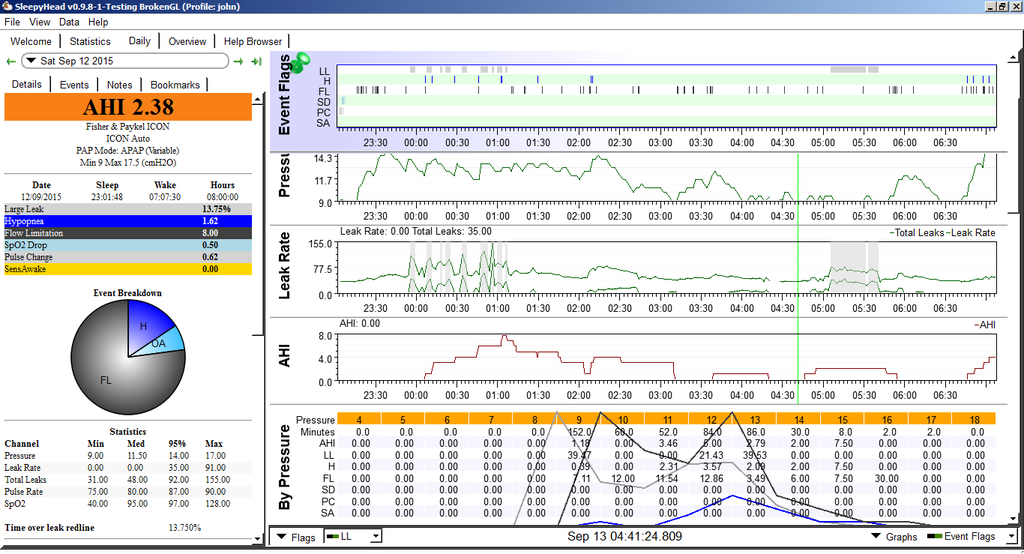Click the Leak Rate graph title
The height and width of the screenshot is (554, 1024).
pos(284,266)
